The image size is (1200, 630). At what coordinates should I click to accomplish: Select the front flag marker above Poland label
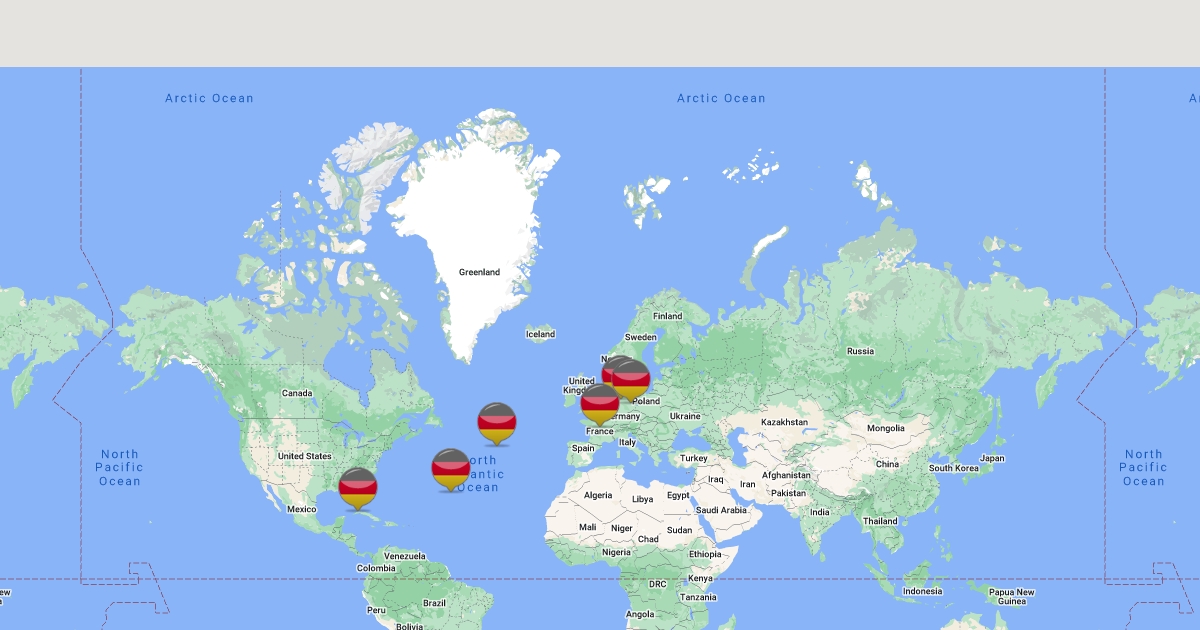(632, 379)
